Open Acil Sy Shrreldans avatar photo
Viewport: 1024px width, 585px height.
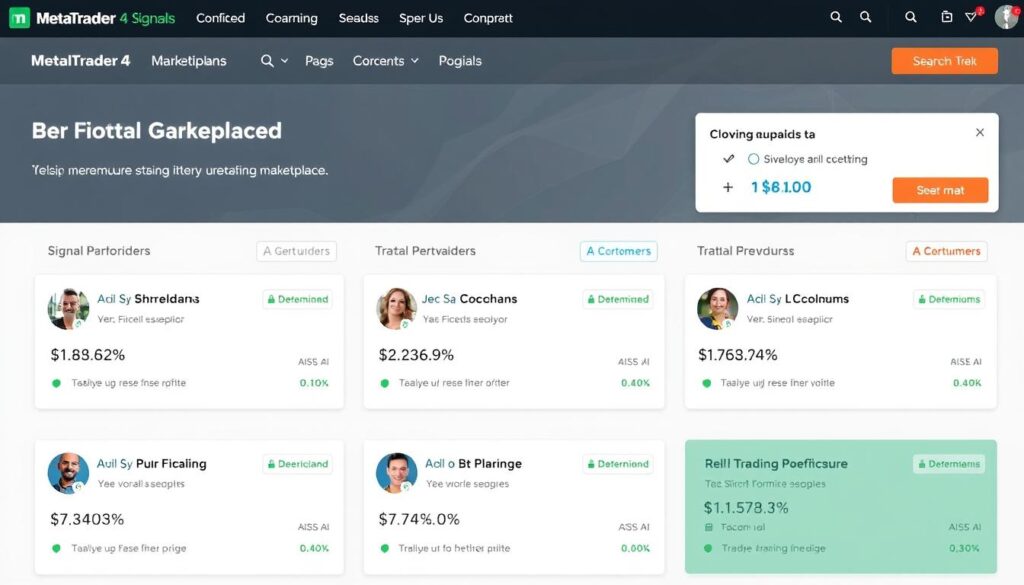pos(68,308)
